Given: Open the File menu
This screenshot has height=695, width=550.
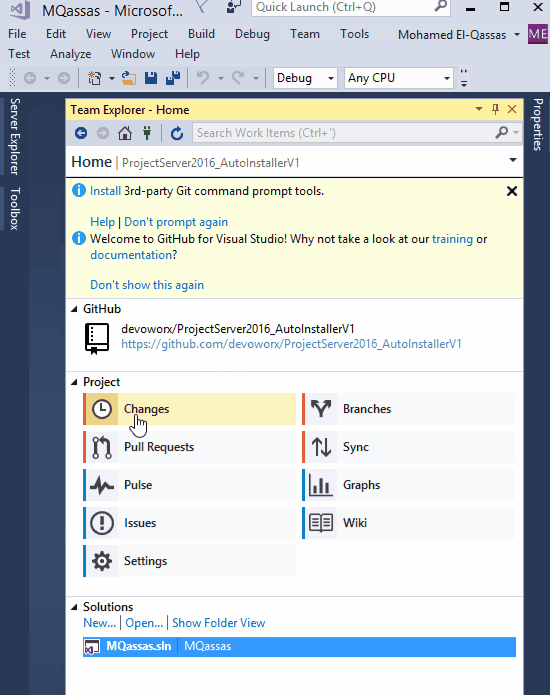Looking at the screenshot, I should (x=17, y=34).
